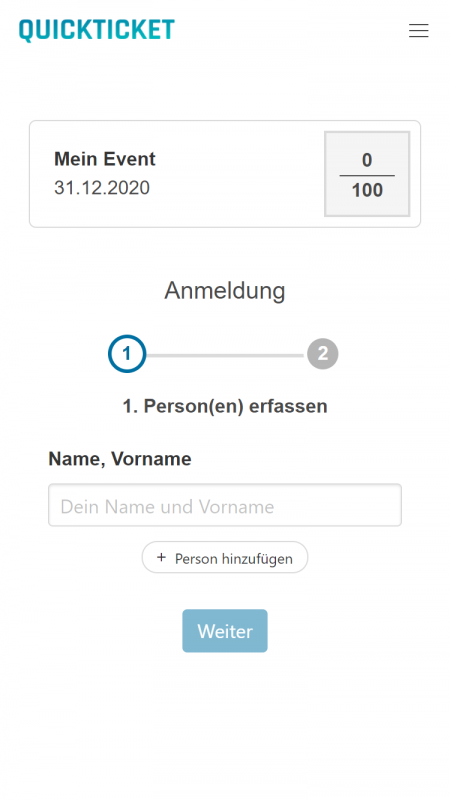Click the 1. Person(en) erfassen step label
This screenshot has height=800, width=450.
[225, 407]
